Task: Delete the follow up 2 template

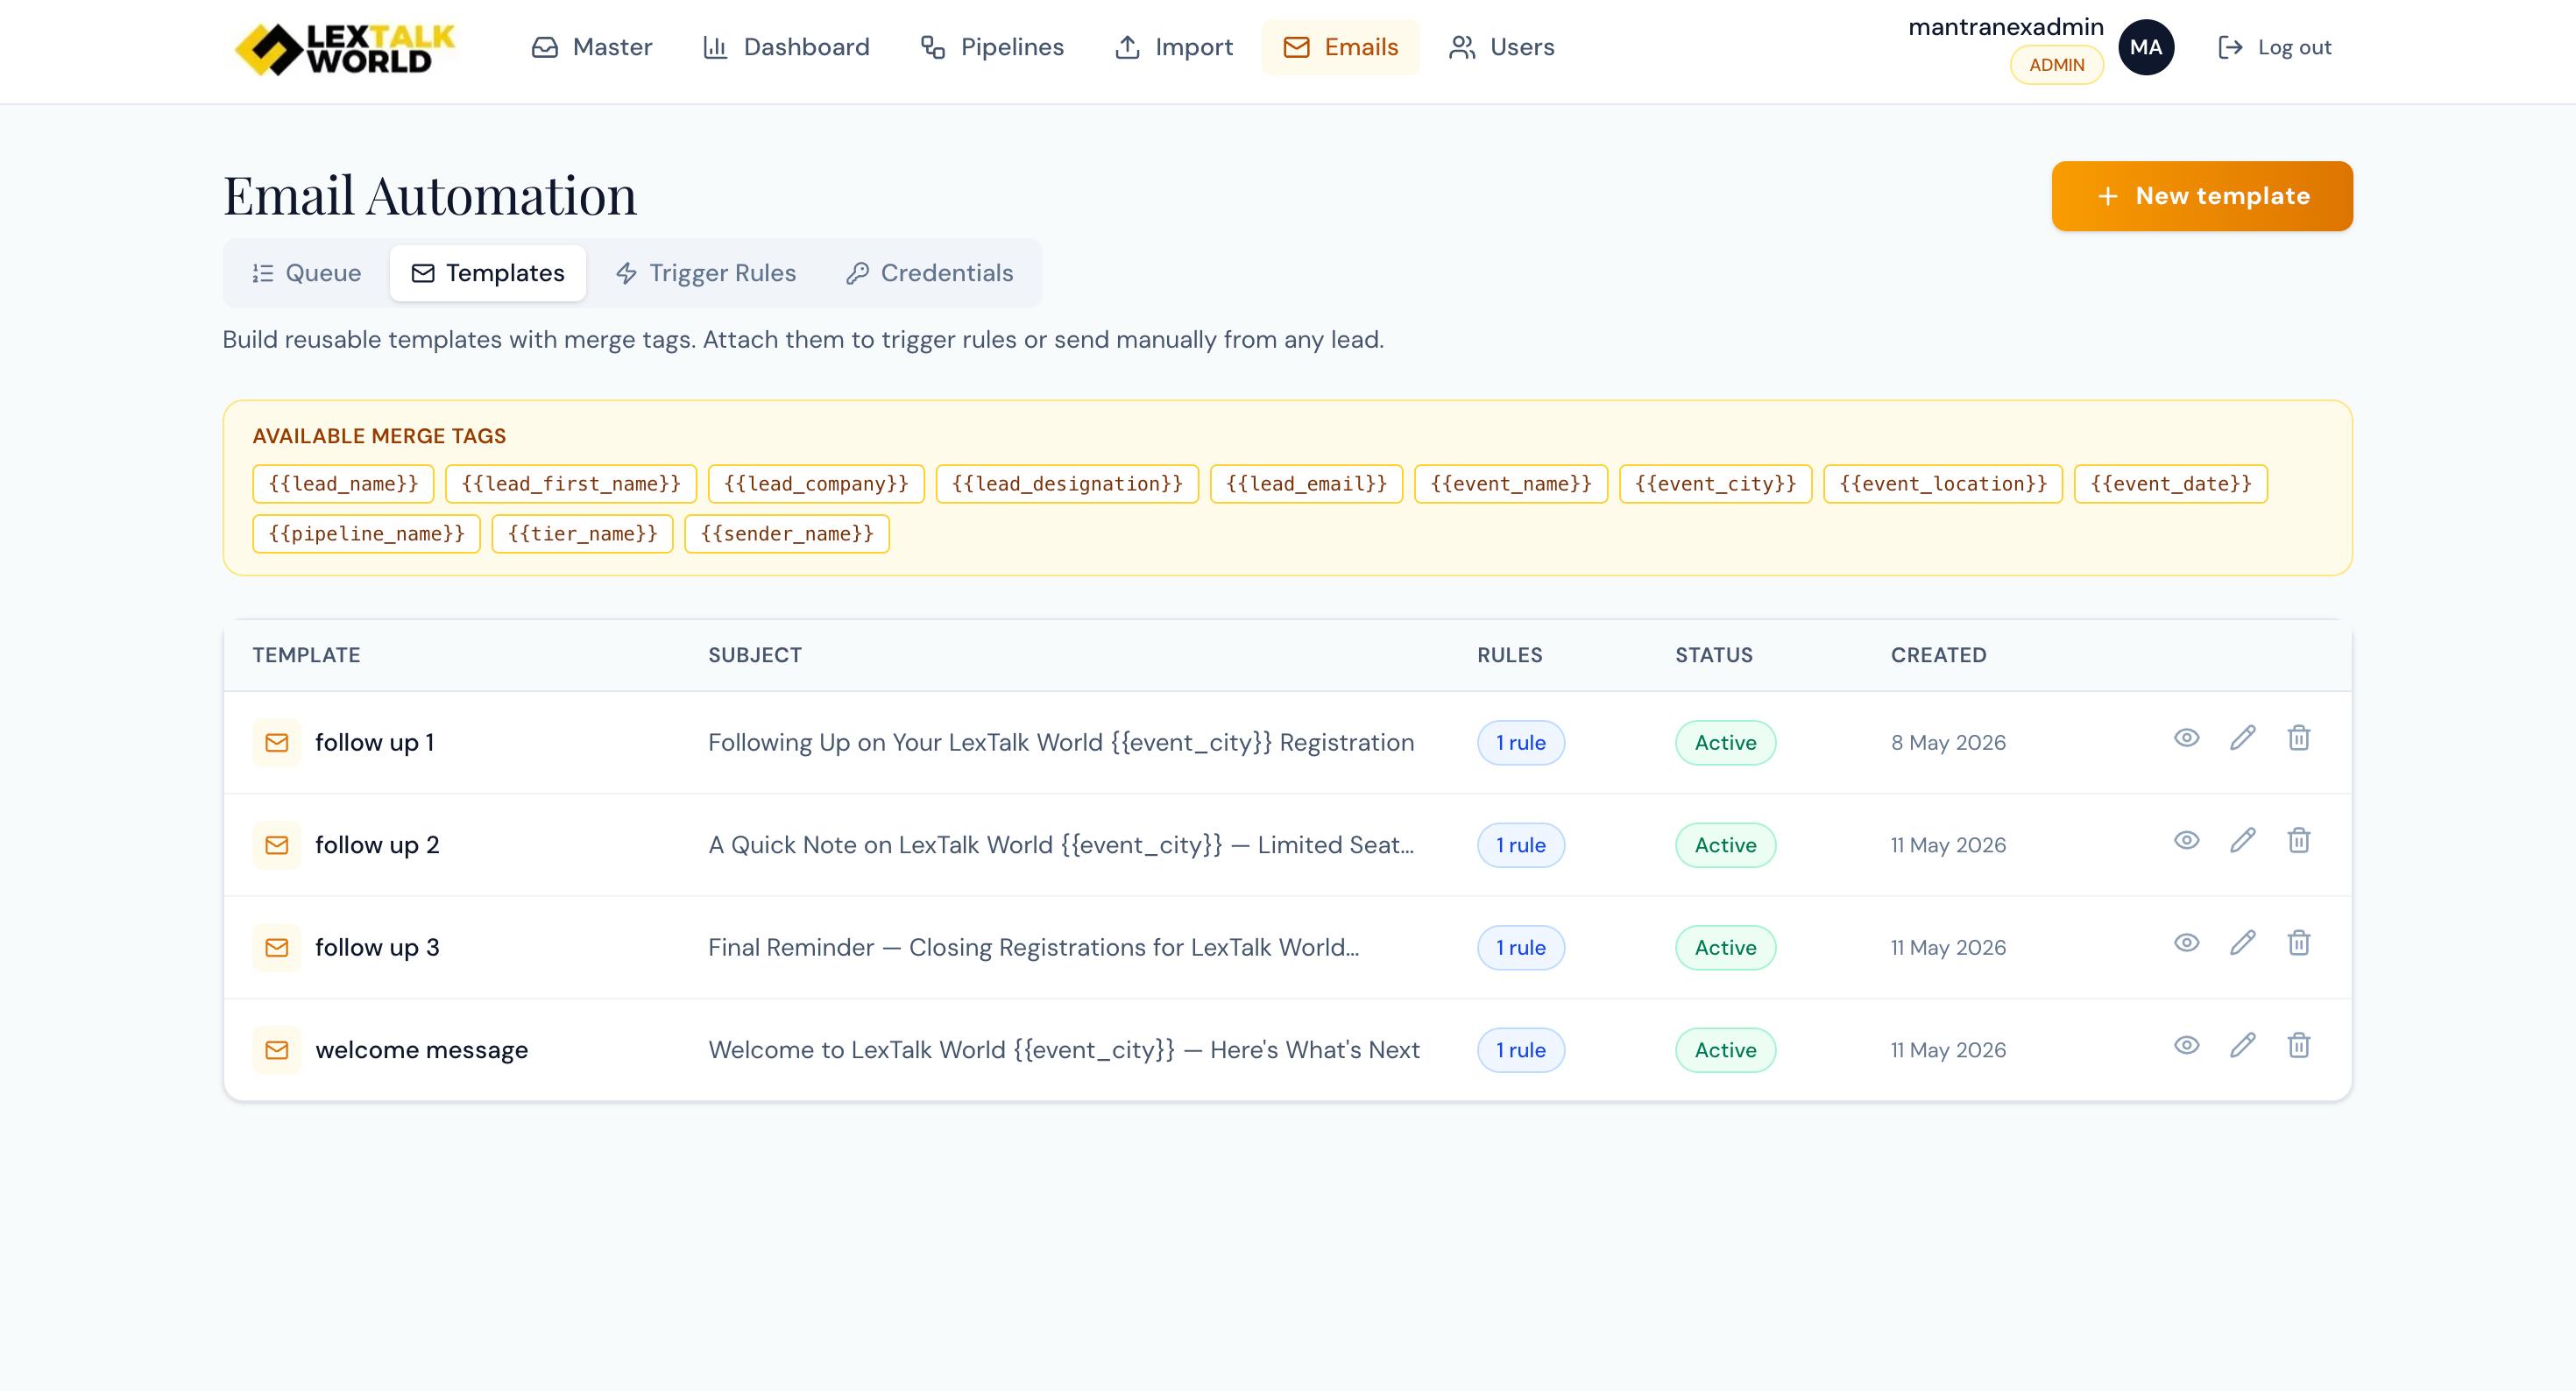Action: click(2299, 840)
